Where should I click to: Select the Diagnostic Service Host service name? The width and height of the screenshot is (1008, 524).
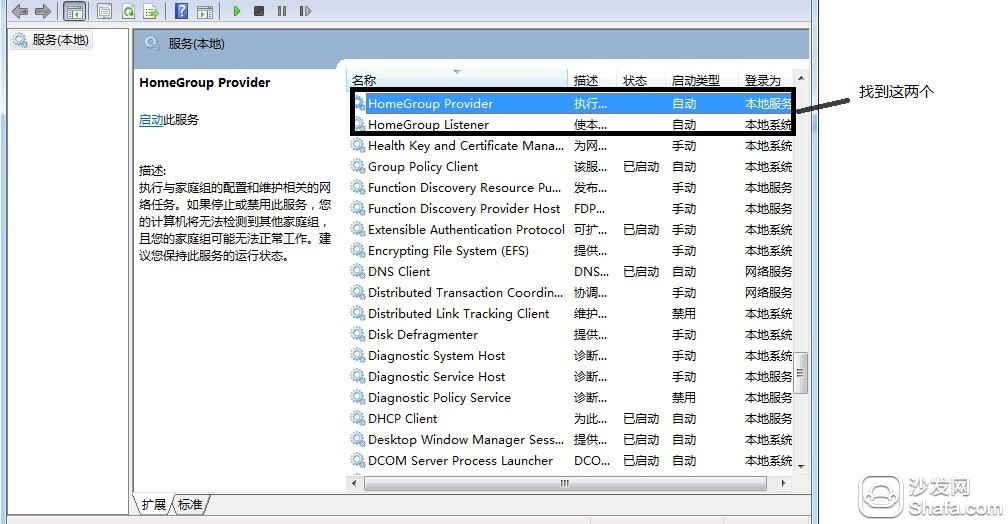436,377
